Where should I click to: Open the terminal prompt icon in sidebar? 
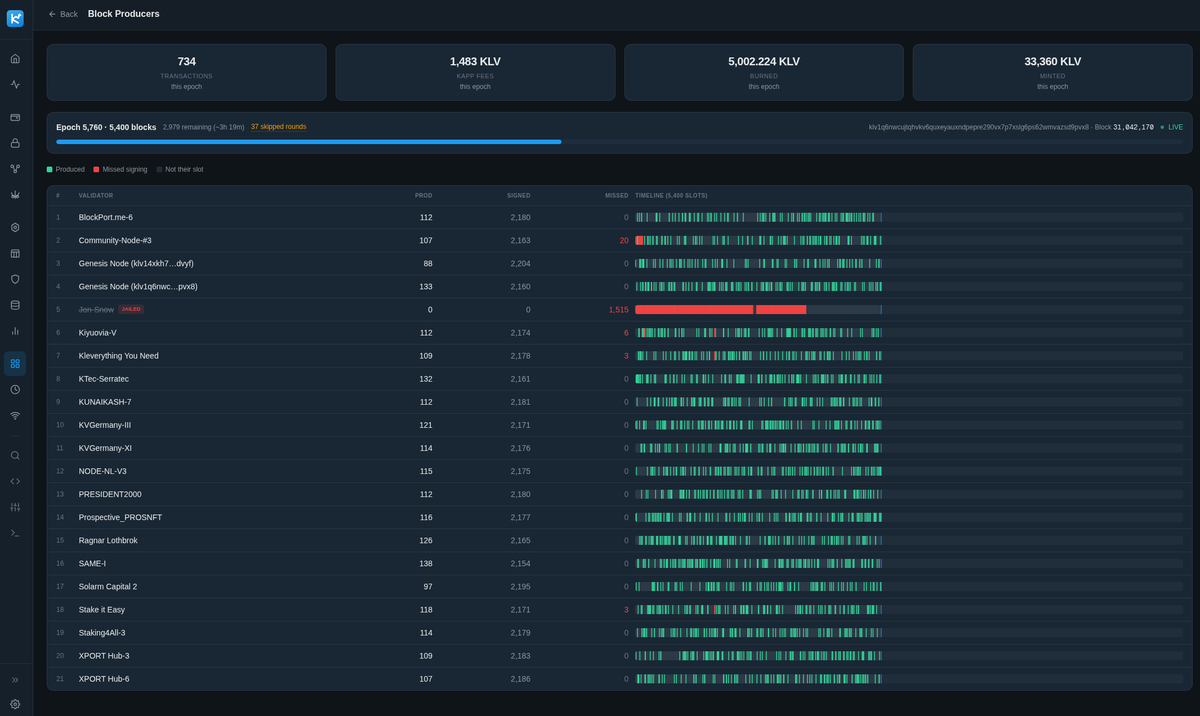coord(15,533)
